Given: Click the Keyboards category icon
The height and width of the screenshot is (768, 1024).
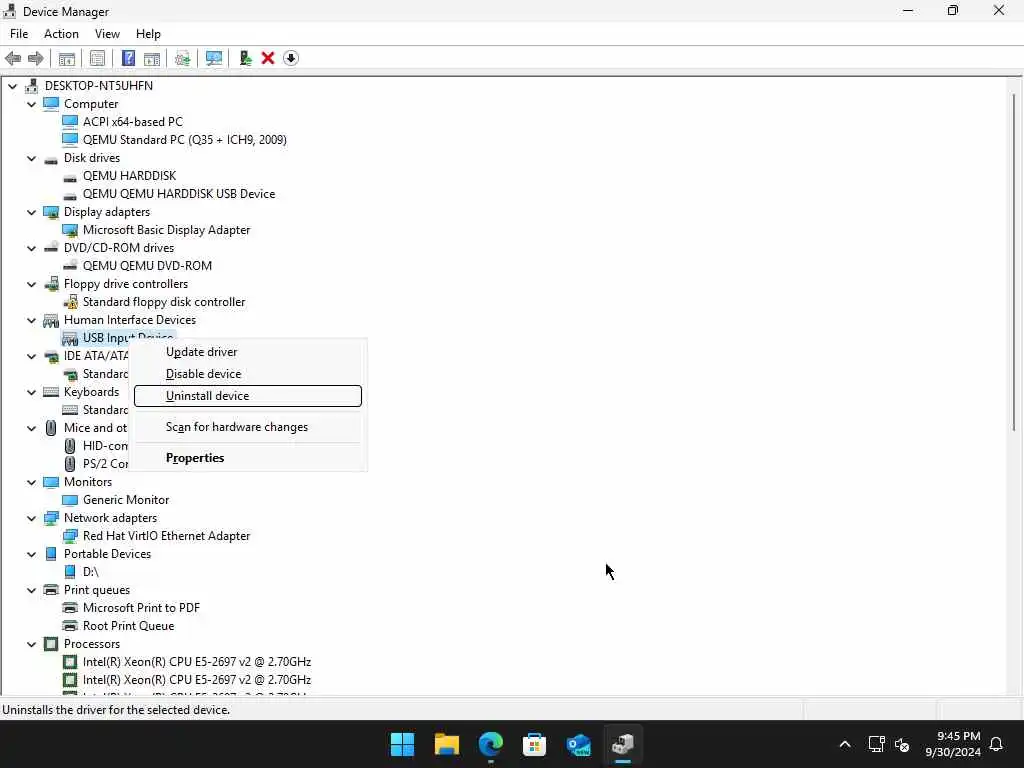Looking at the screenshot, I should pos(51,392).
